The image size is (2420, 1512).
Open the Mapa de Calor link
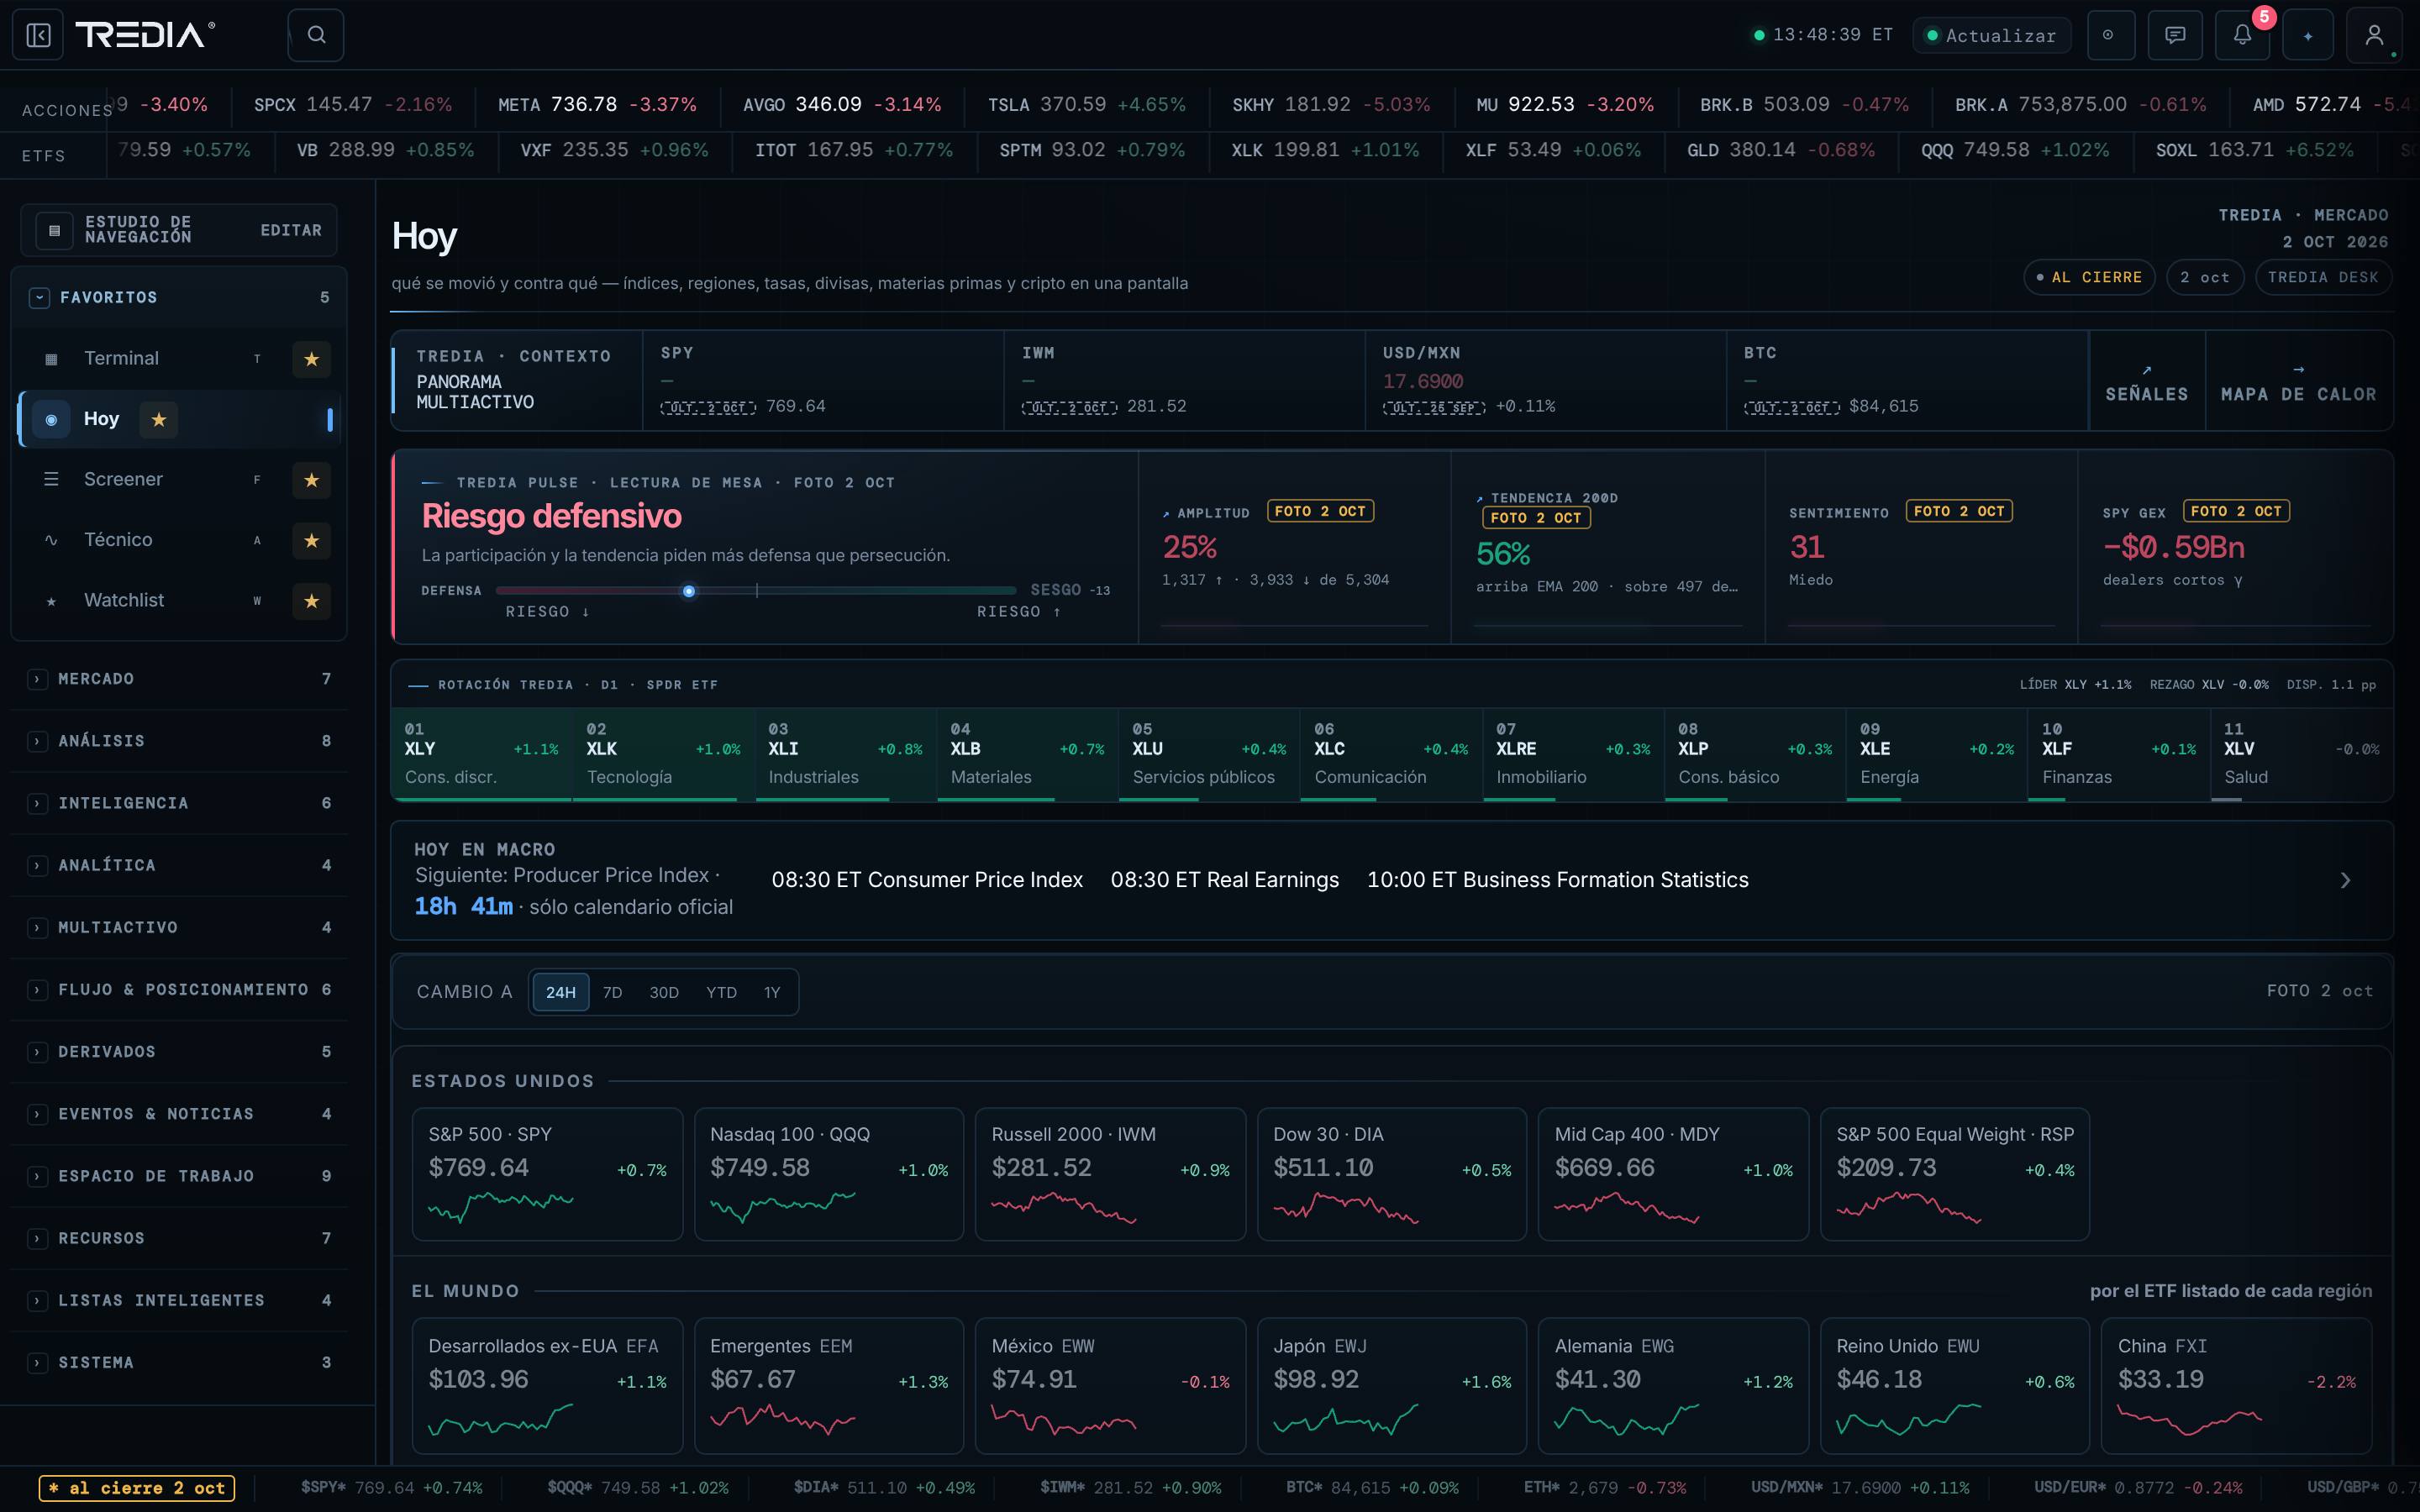[2299, 382]
